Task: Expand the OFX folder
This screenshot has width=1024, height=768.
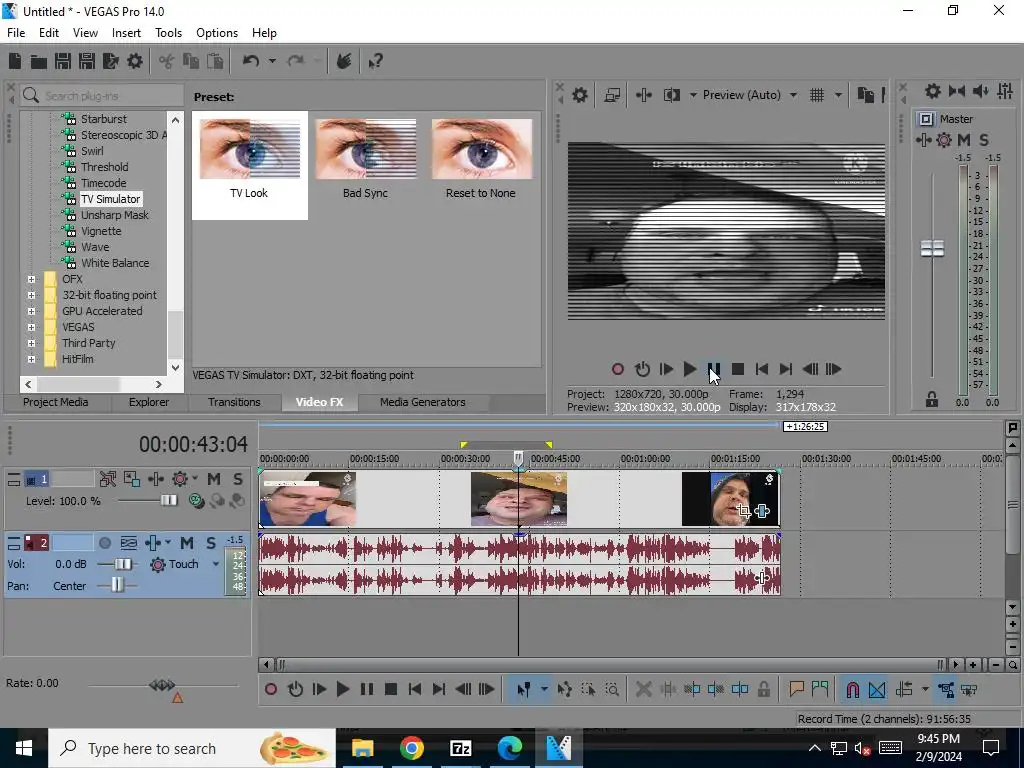Action: click(31, 279)
